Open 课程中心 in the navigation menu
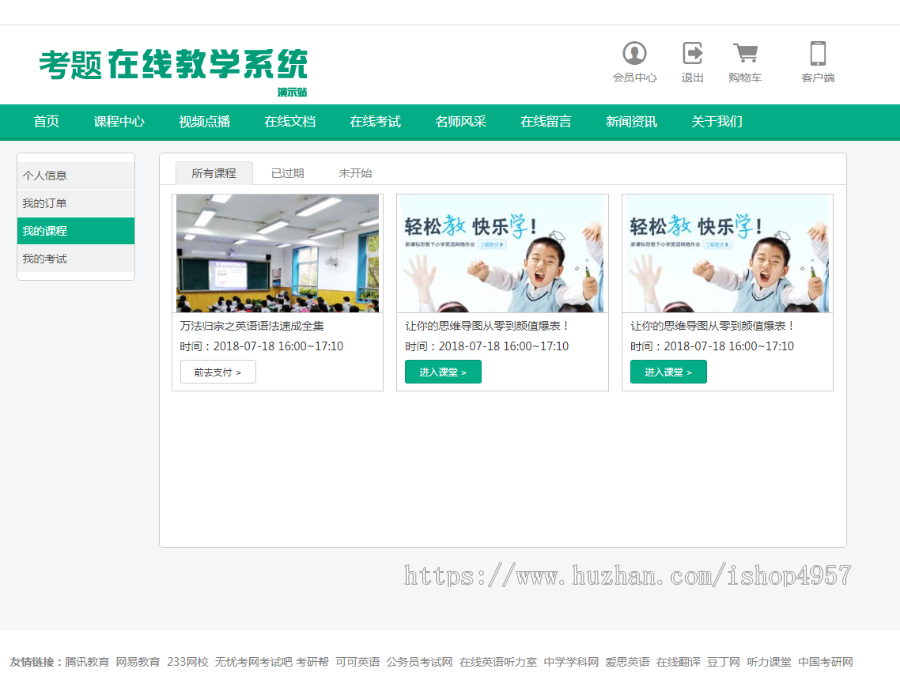 coord(121,121)
